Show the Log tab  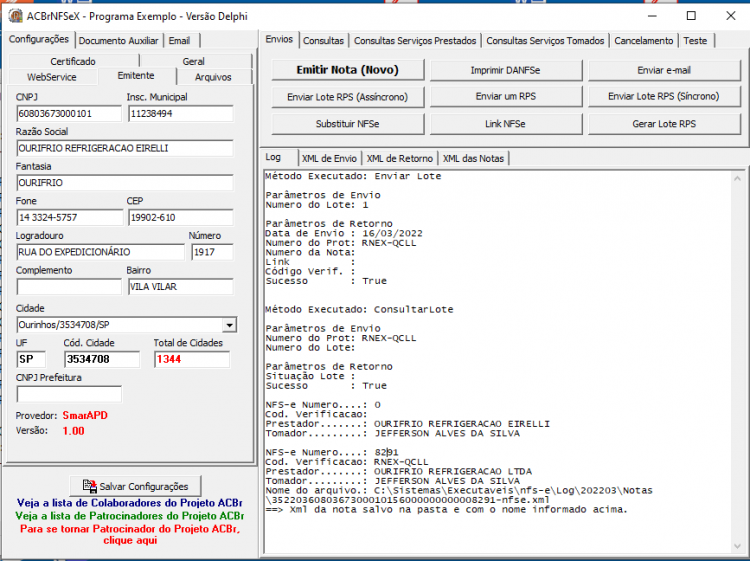274,157
